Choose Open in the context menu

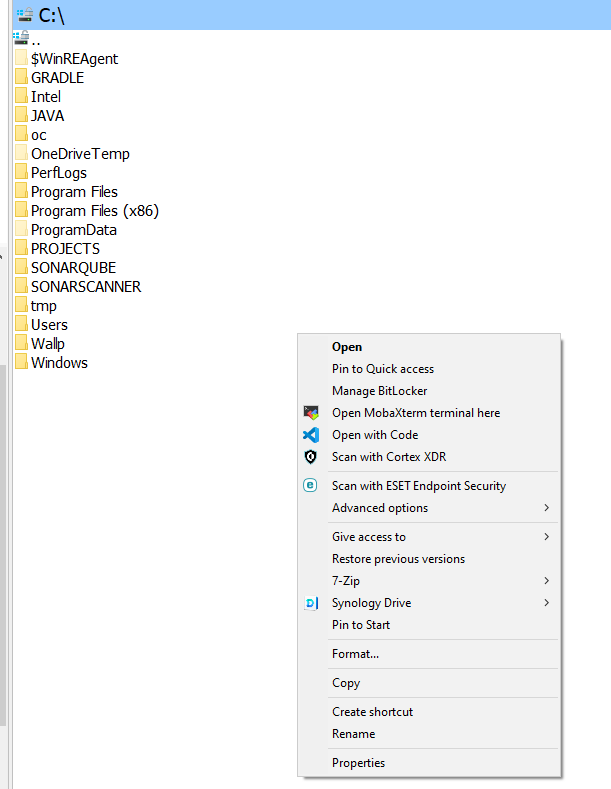[429, 347]
